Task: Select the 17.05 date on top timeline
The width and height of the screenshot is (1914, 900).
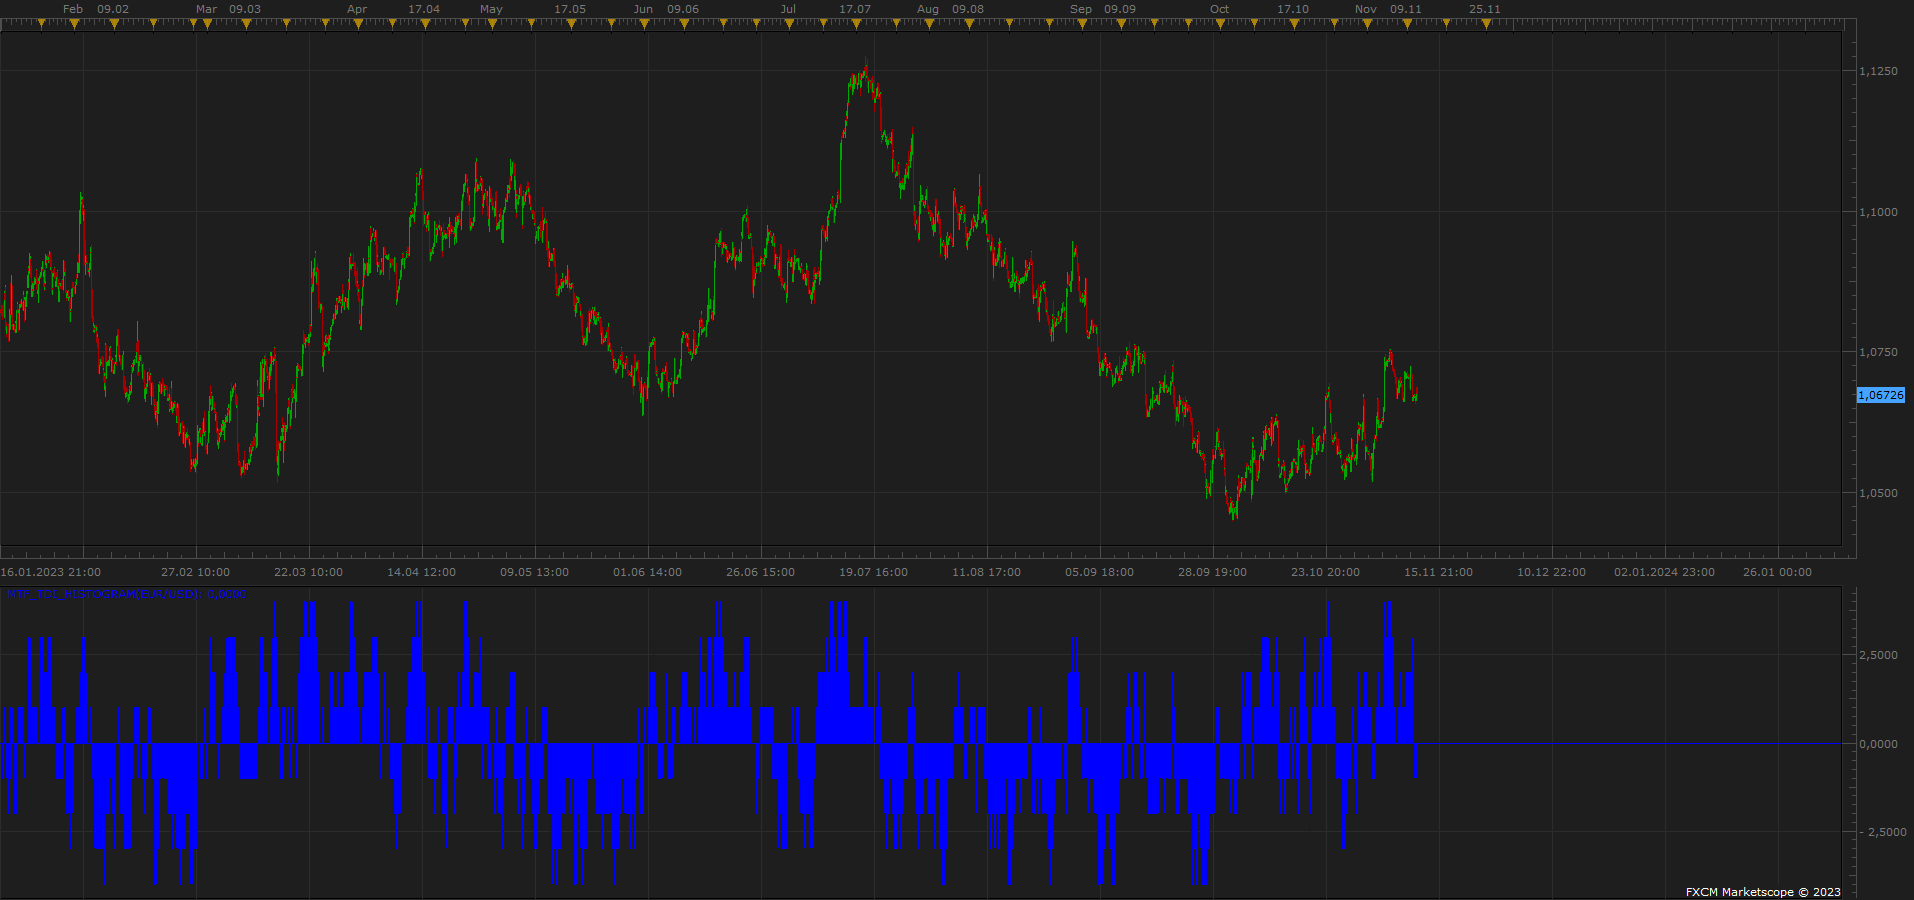Action: click(x=570, y=9)
